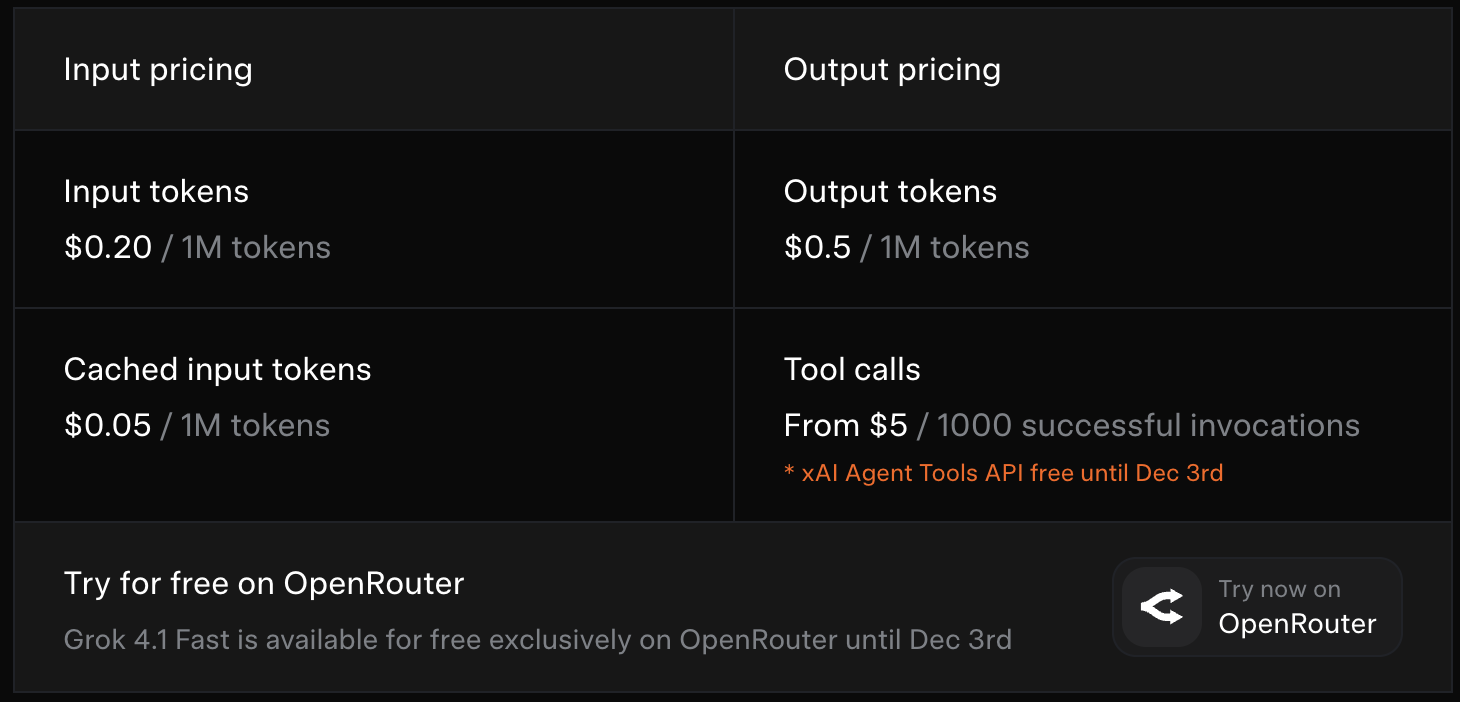Click the 'Input pricing' column header
This screenshot has height=702, width=1460.
click(158, 70)
